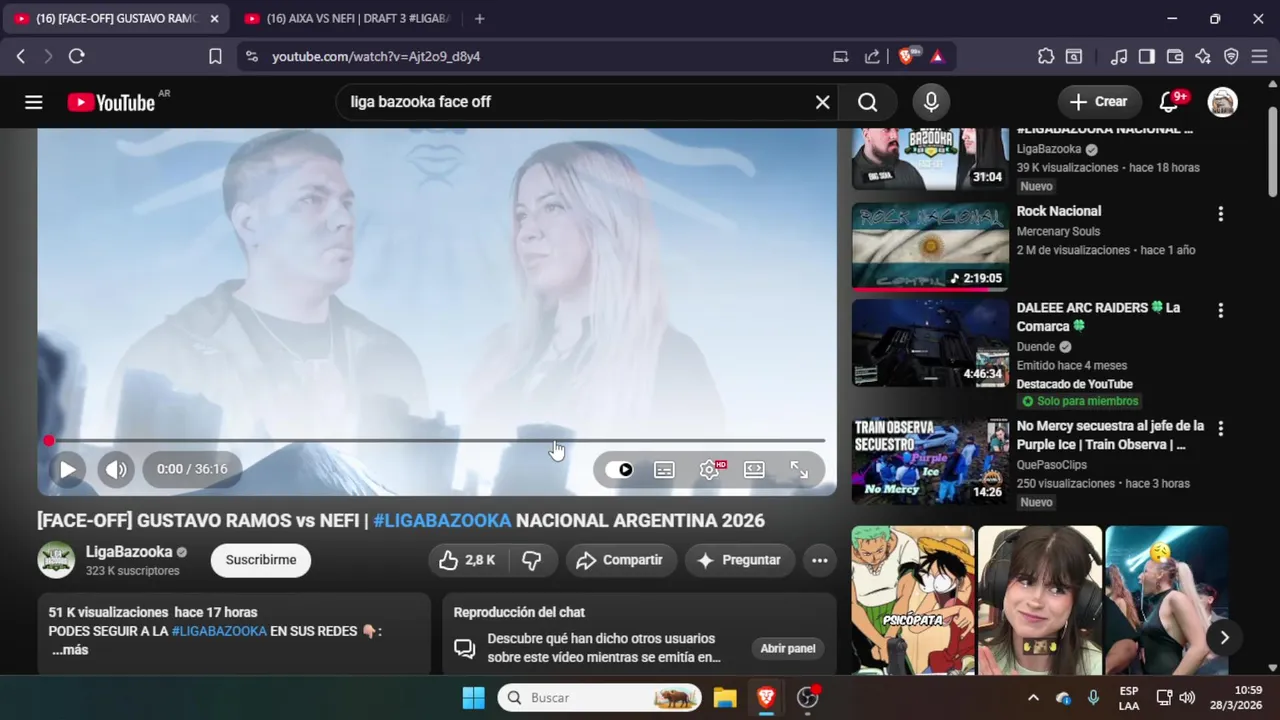
Task: Reload the page
Action: (76, 57)
